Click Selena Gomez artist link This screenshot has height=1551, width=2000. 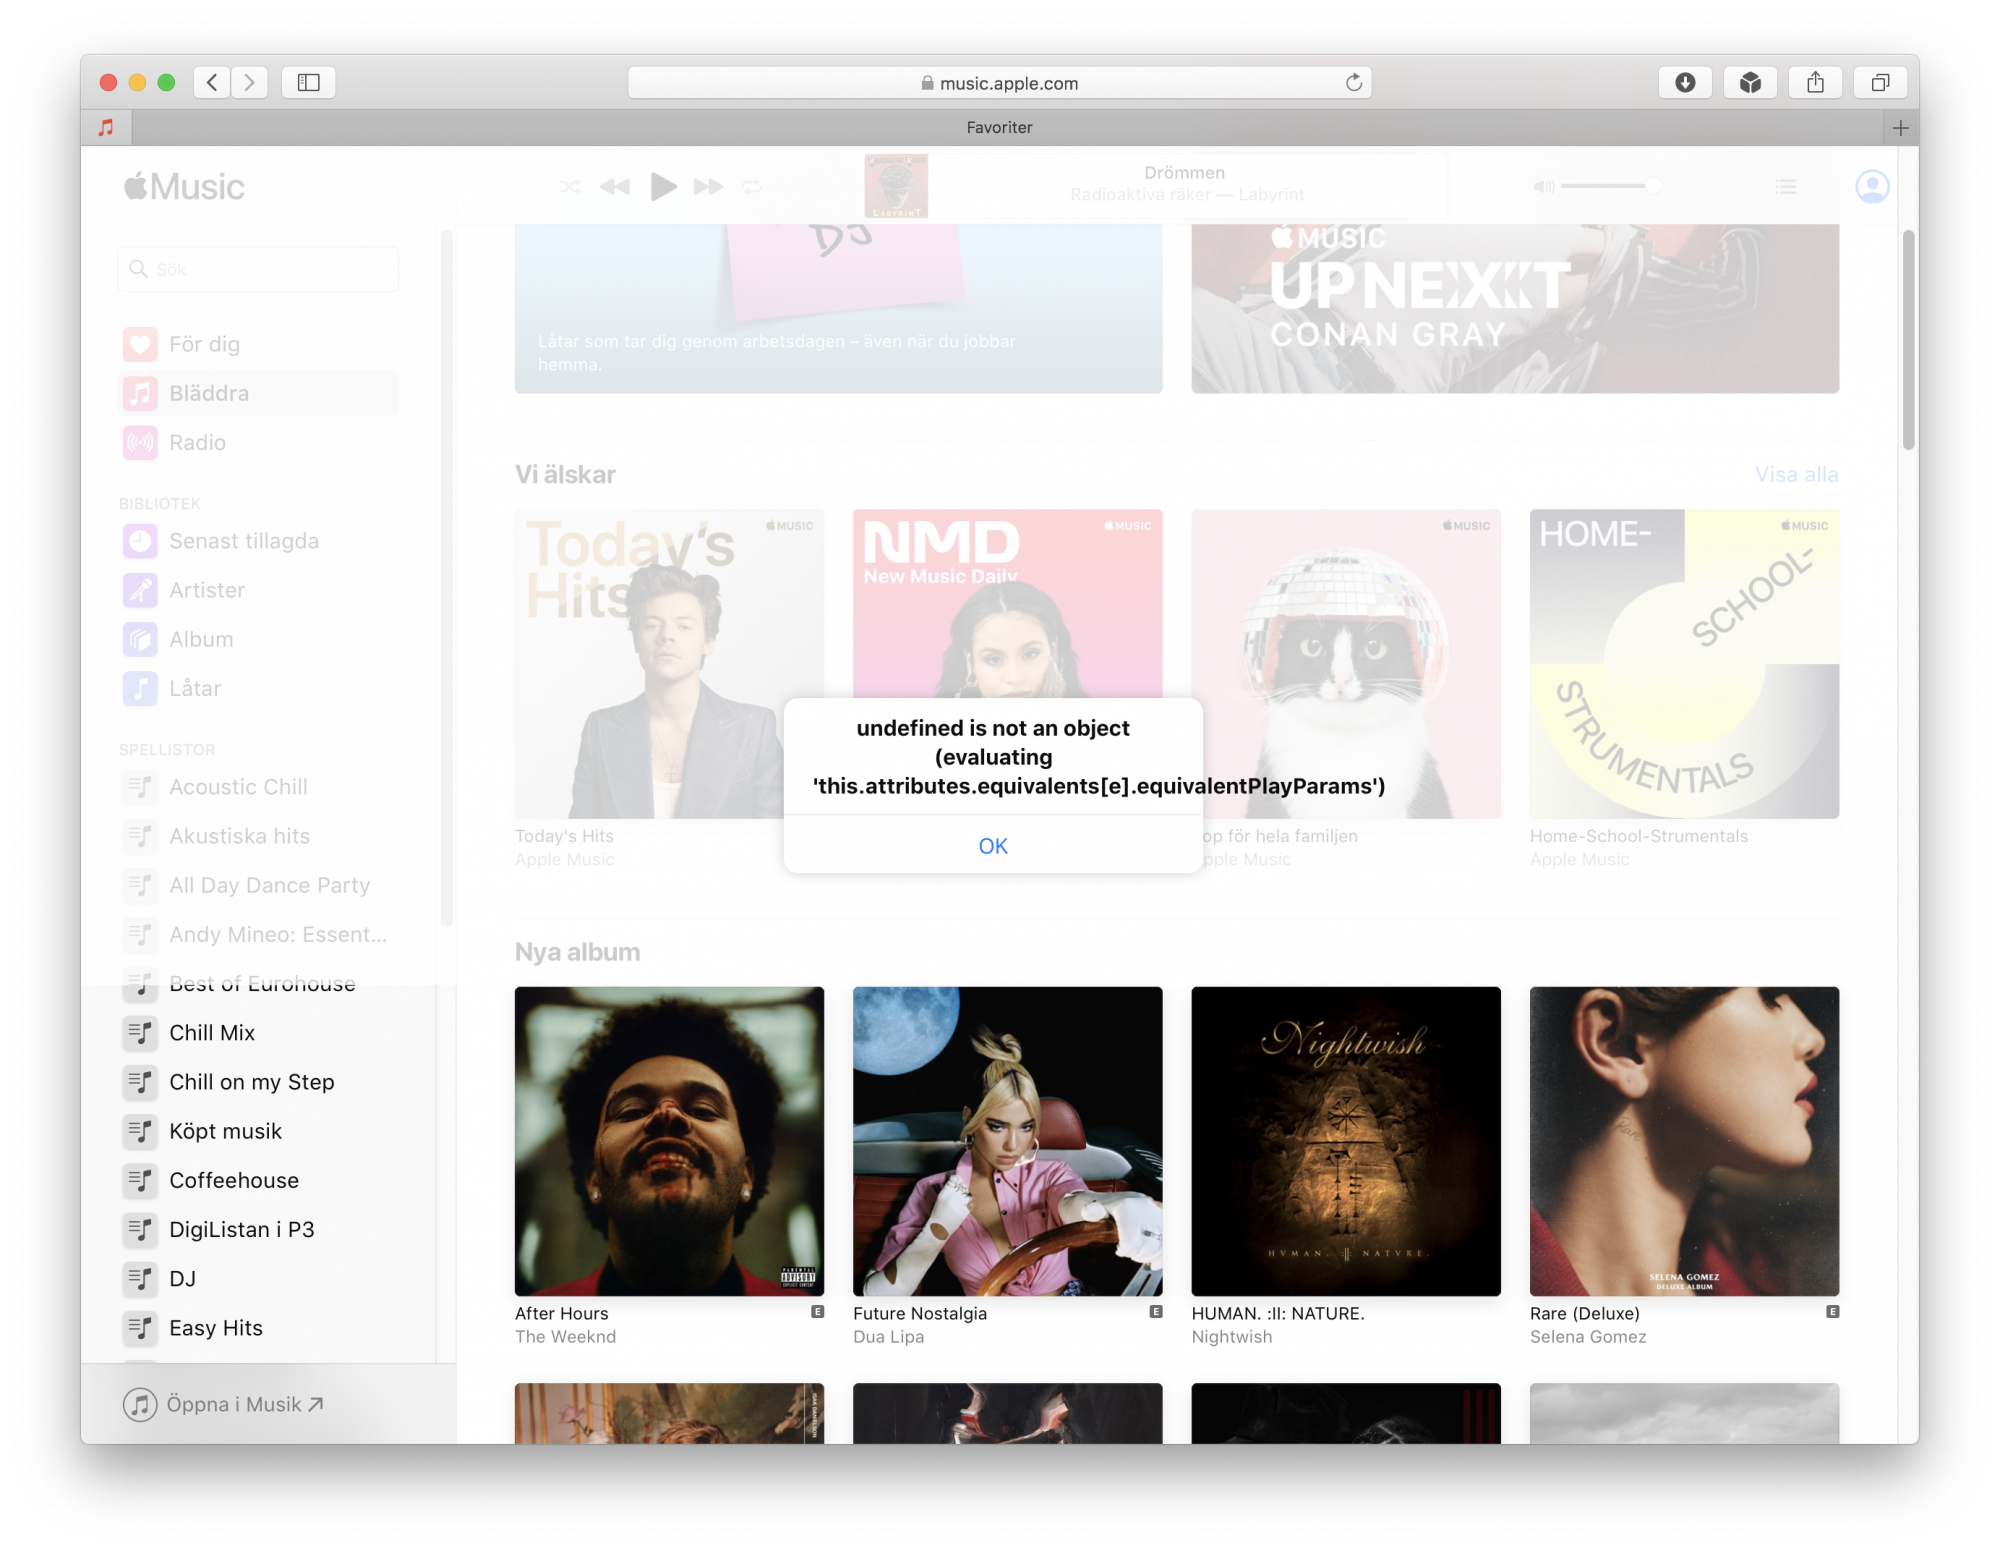tap(1587, 1337)
